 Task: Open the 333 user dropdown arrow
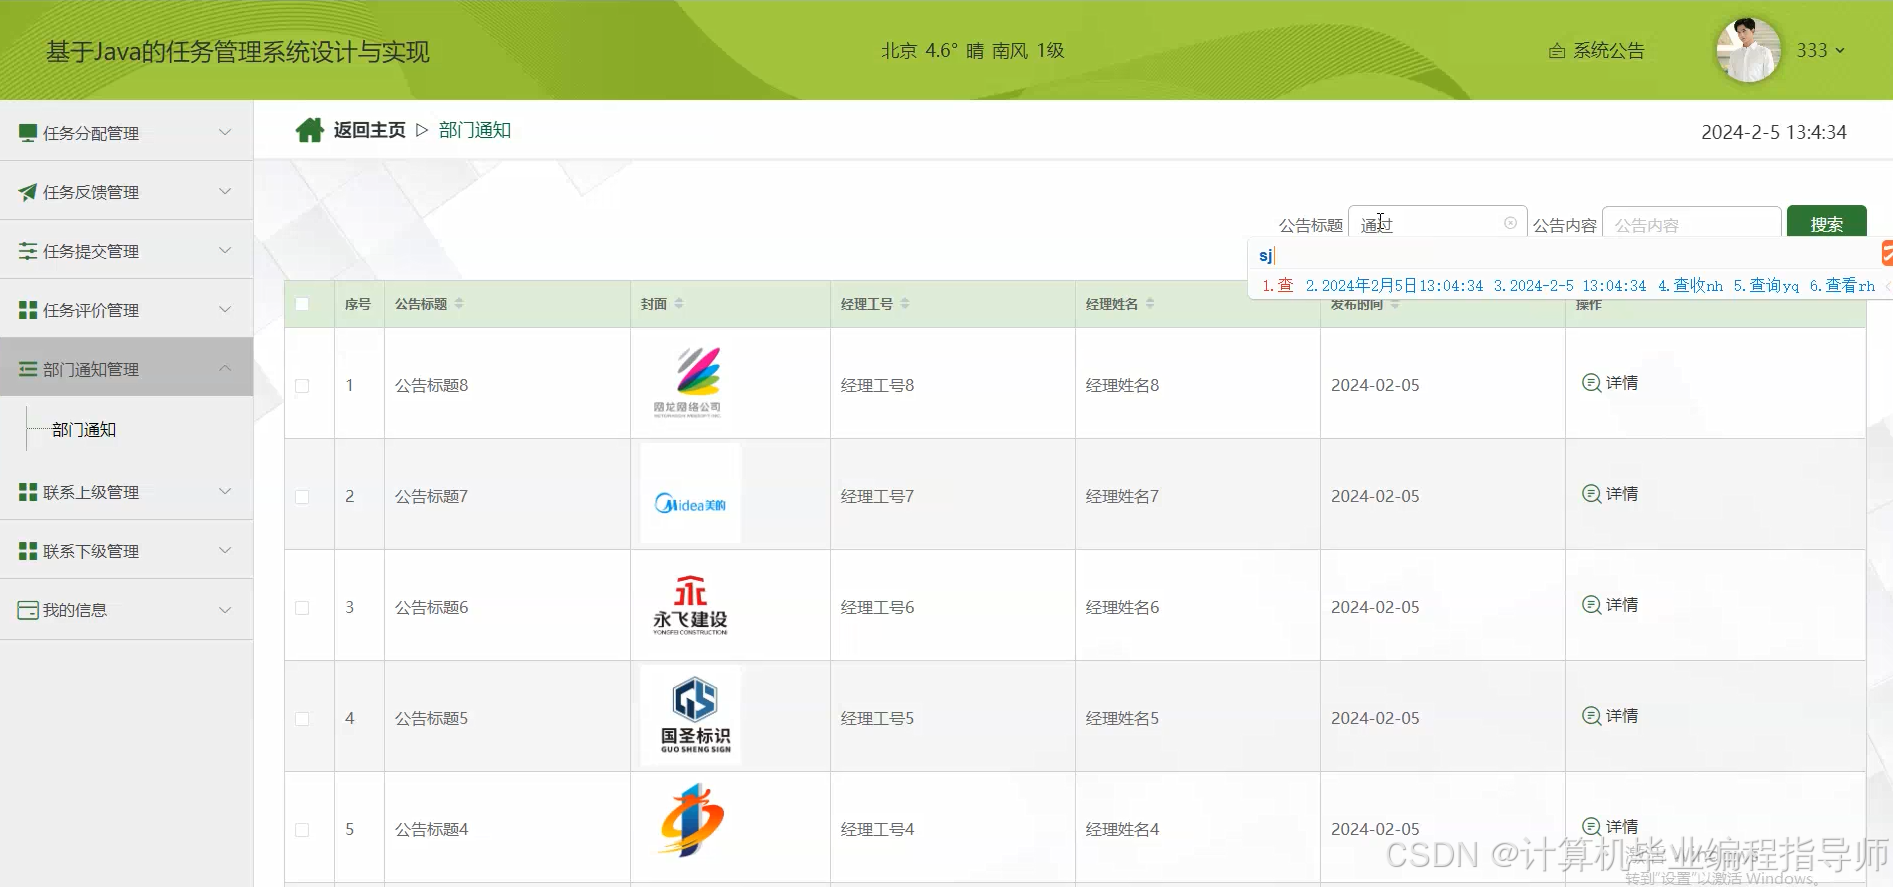click(x=1840, y=51)
